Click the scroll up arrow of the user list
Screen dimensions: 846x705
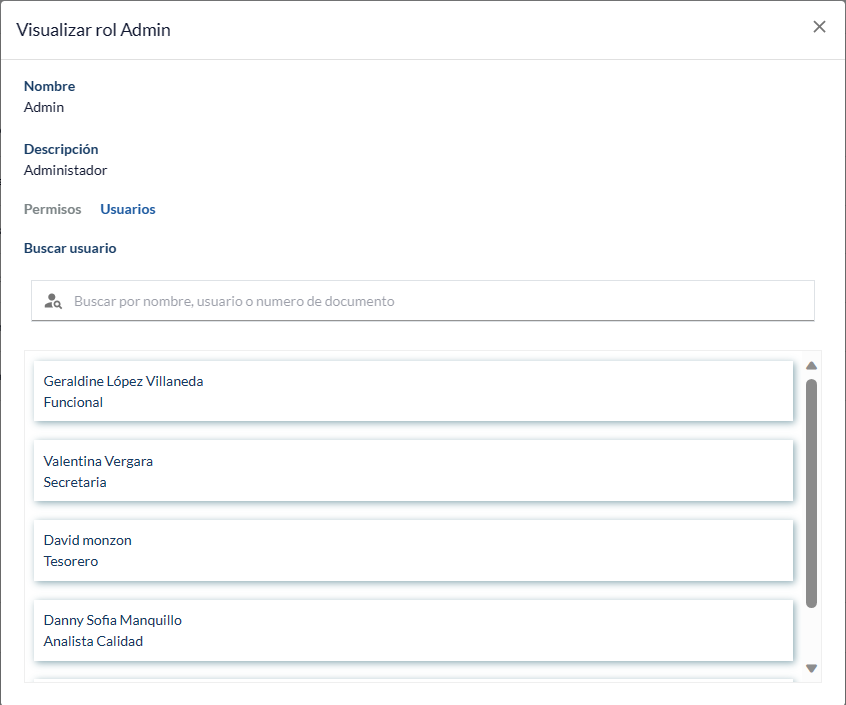pyautogui.click(x=811, y=366)
